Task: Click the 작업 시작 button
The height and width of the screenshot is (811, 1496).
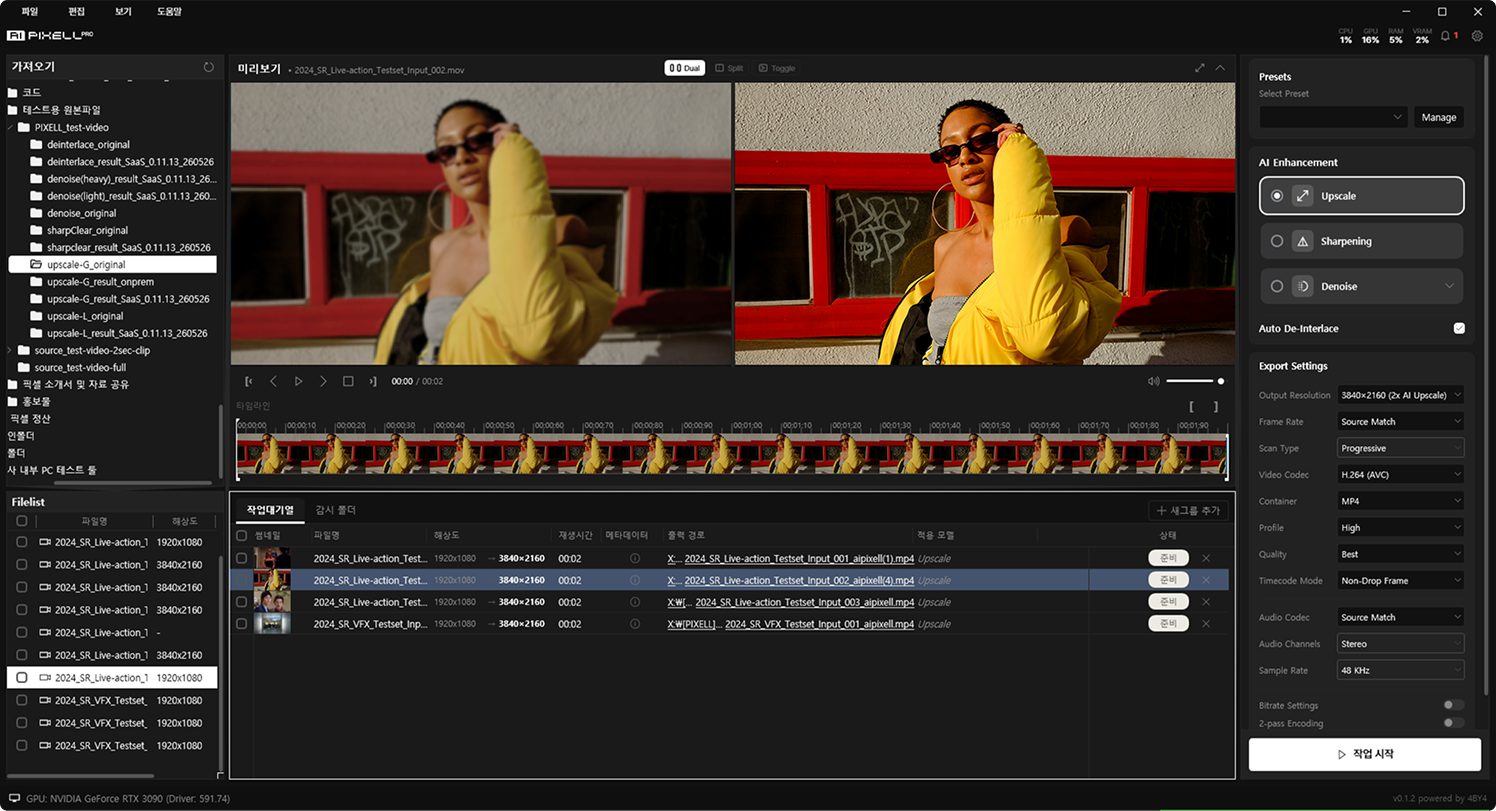Action: click(x=1364, y=754)
